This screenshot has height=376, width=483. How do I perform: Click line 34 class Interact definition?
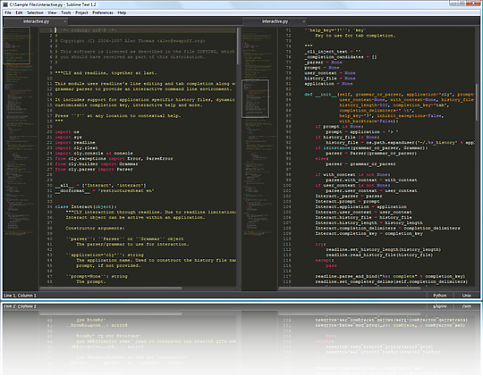point(85,207)
